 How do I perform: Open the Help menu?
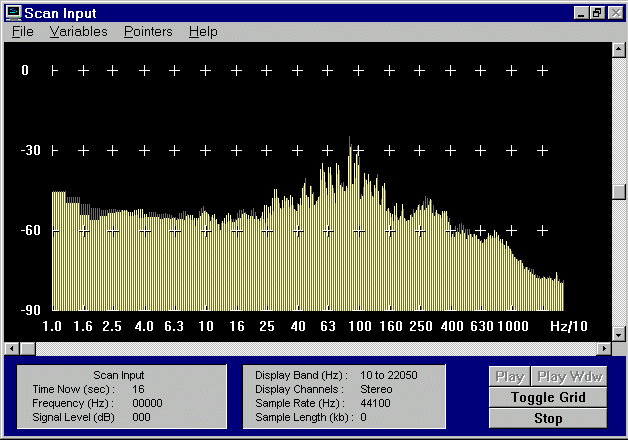[203, 32]
